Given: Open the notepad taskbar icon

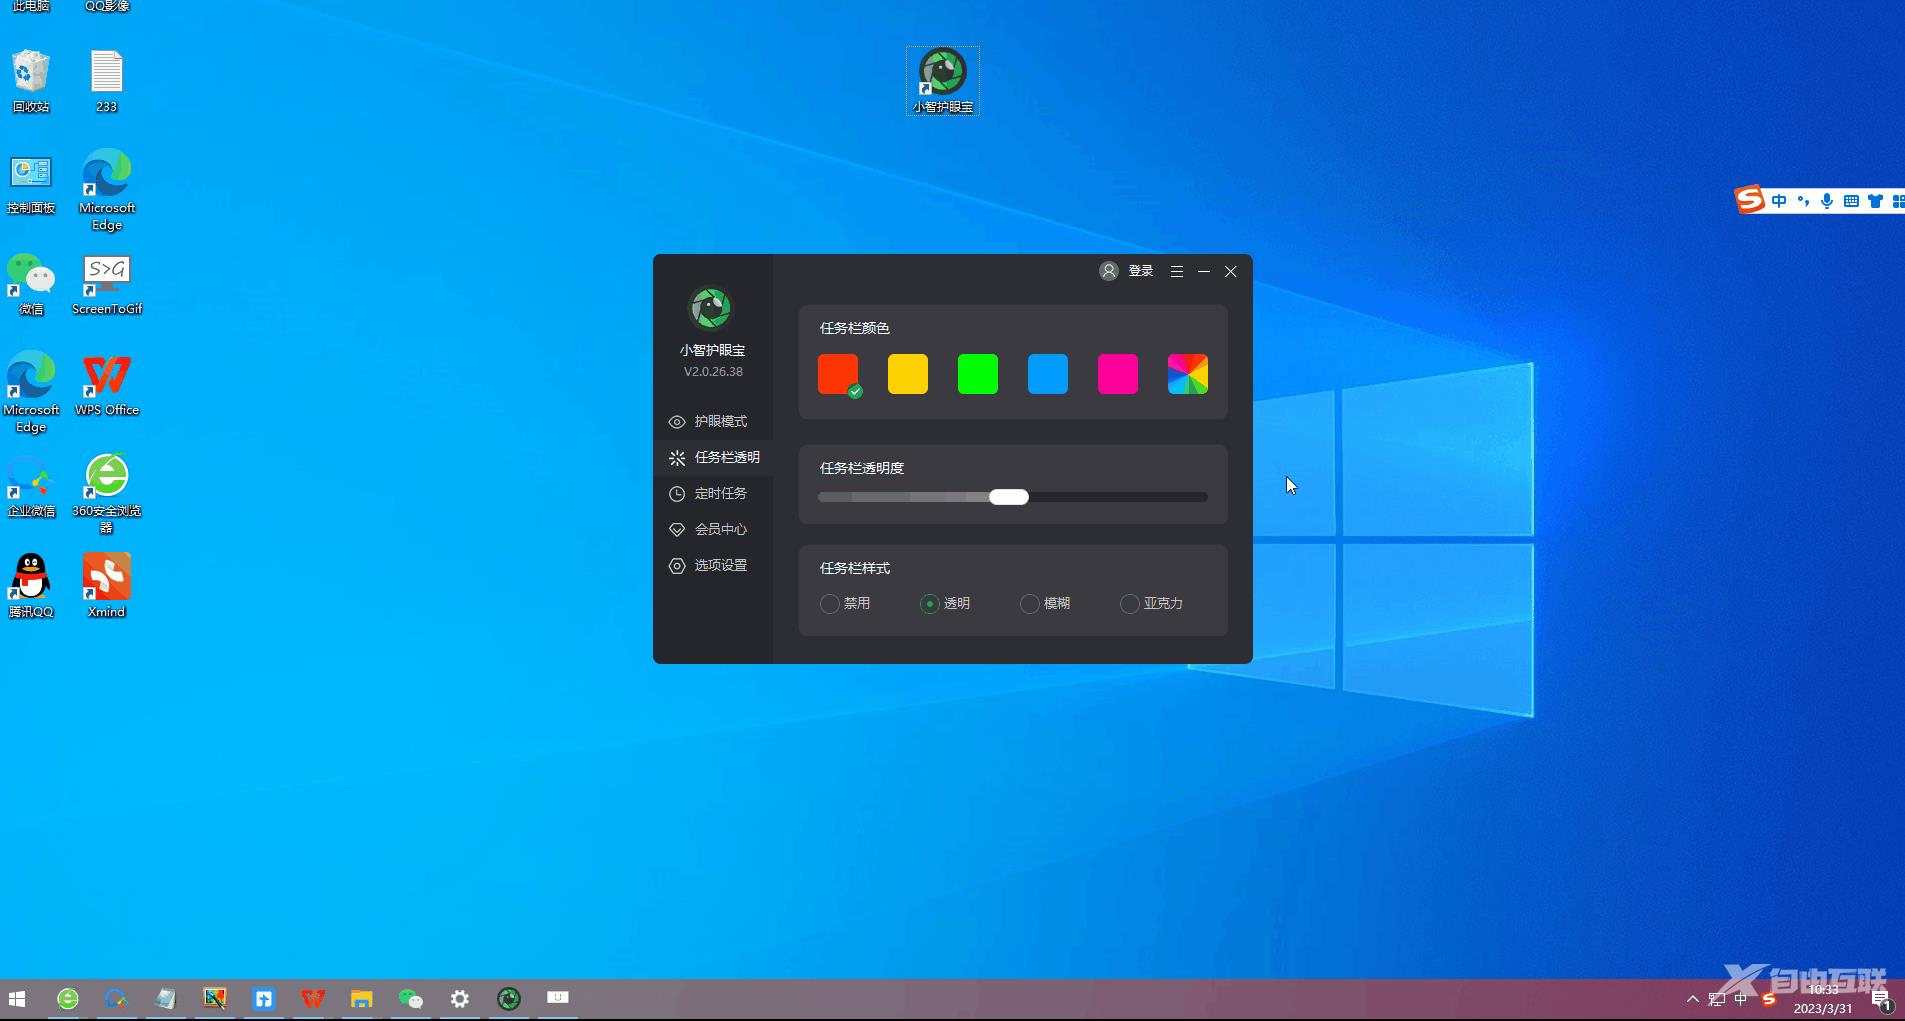Looking at the screenshot, I should 165,999.
